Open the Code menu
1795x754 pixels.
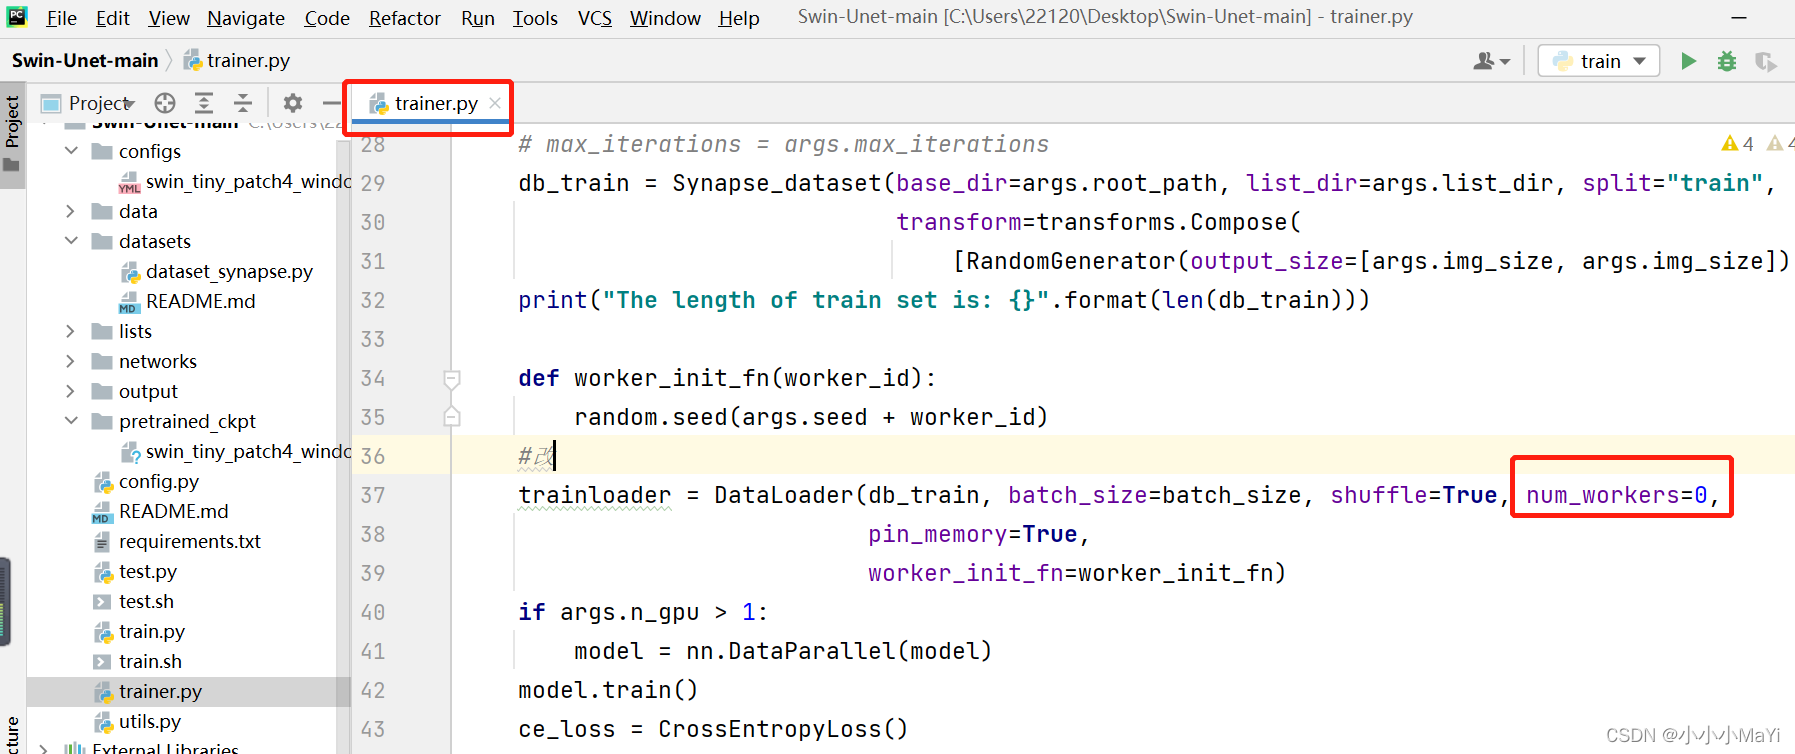[327, 18]
